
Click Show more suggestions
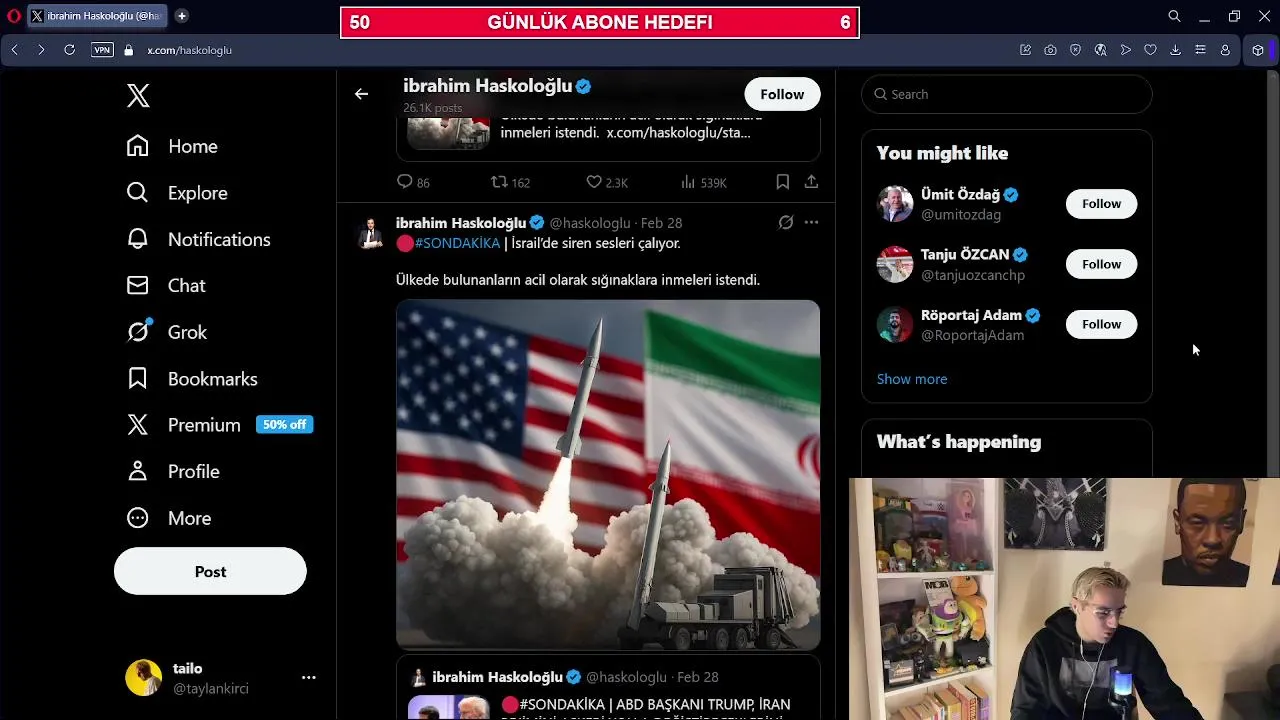[912, 379]
